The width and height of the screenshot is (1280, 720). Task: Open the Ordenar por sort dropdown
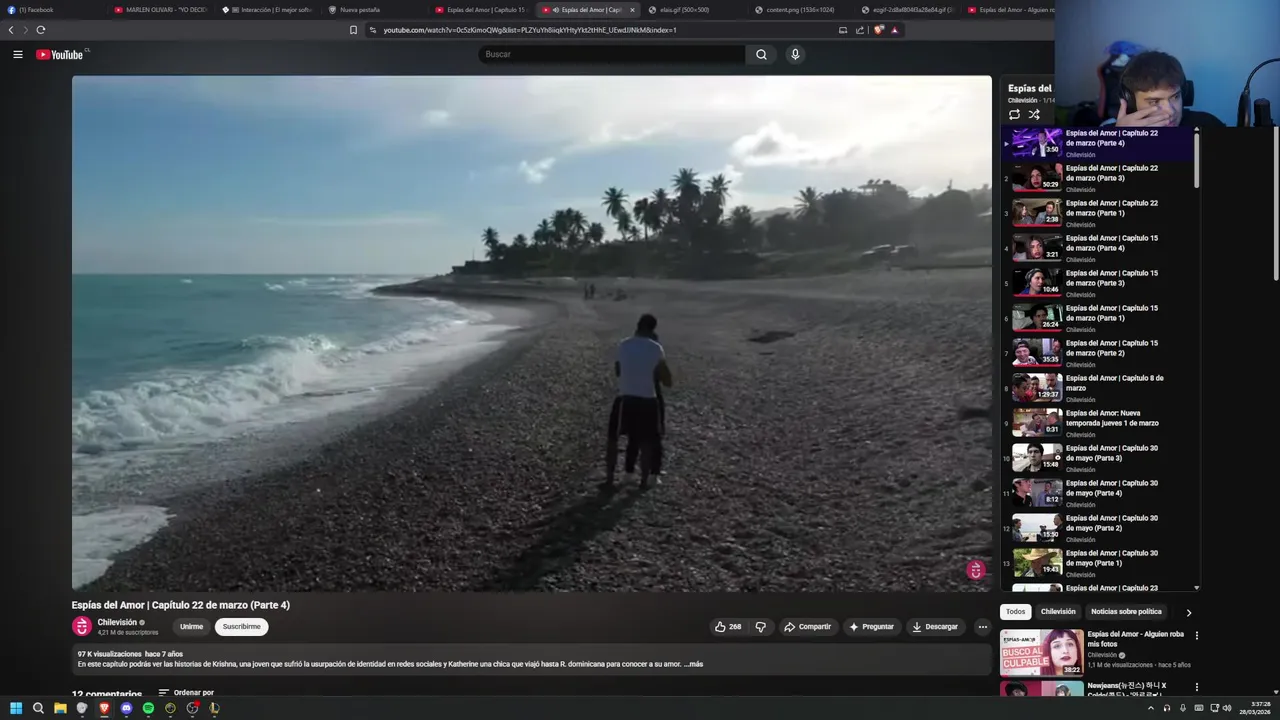pos(186,692)
